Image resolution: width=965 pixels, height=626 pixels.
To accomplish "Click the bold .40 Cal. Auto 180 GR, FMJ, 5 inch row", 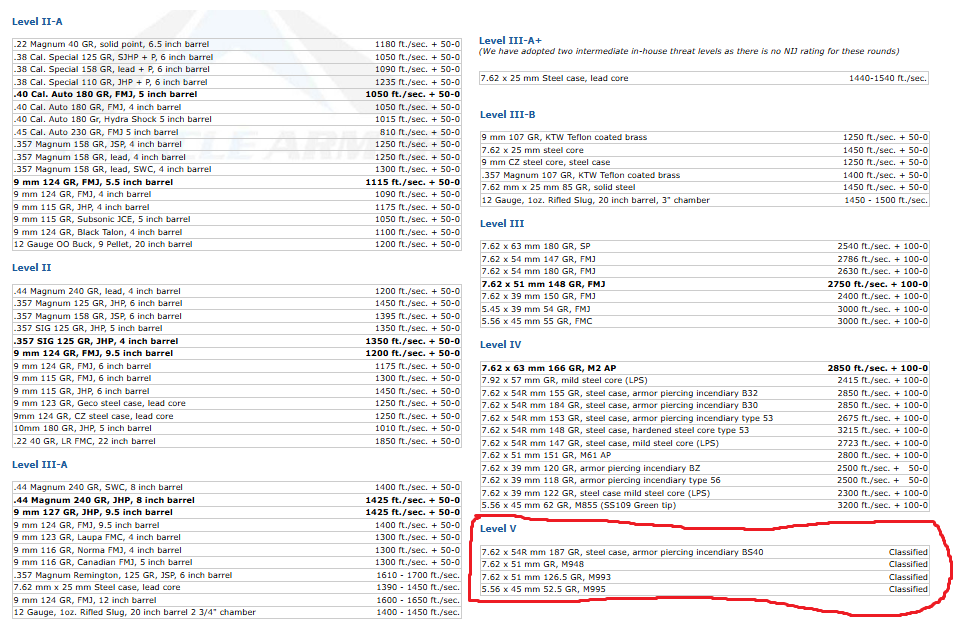I will (237, 94).
